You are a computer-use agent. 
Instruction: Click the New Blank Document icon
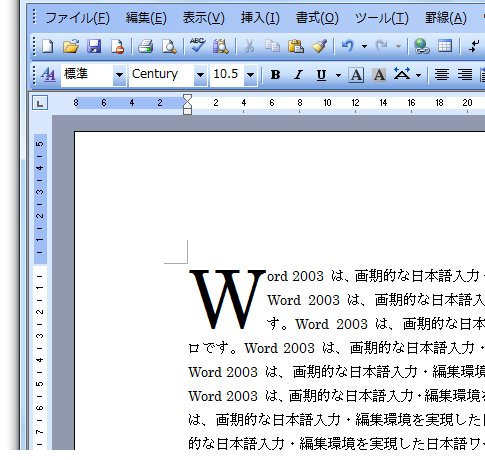[48, 46]
